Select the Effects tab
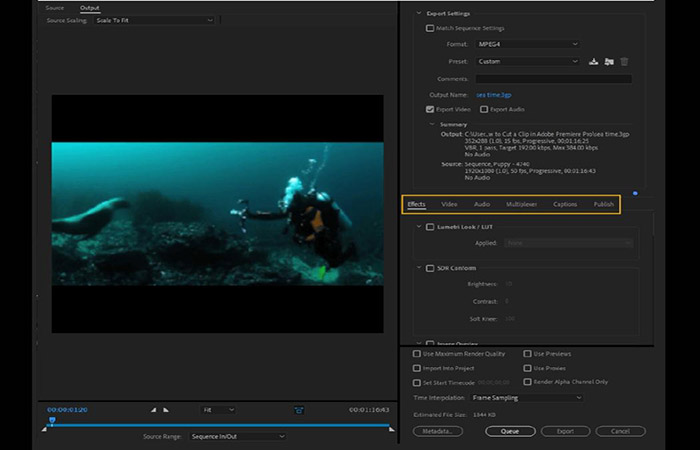This screenshot has height=450, width=700. [416, 204]
